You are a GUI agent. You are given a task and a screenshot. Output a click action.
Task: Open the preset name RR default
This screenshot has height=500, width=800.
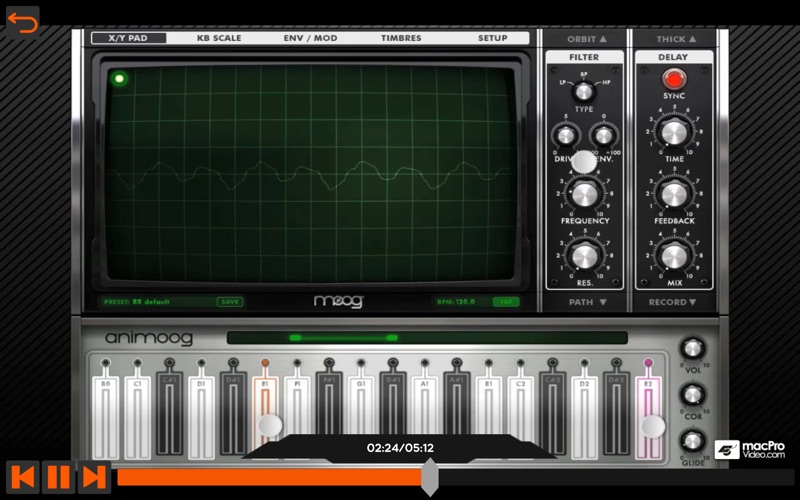pos(151,302)
